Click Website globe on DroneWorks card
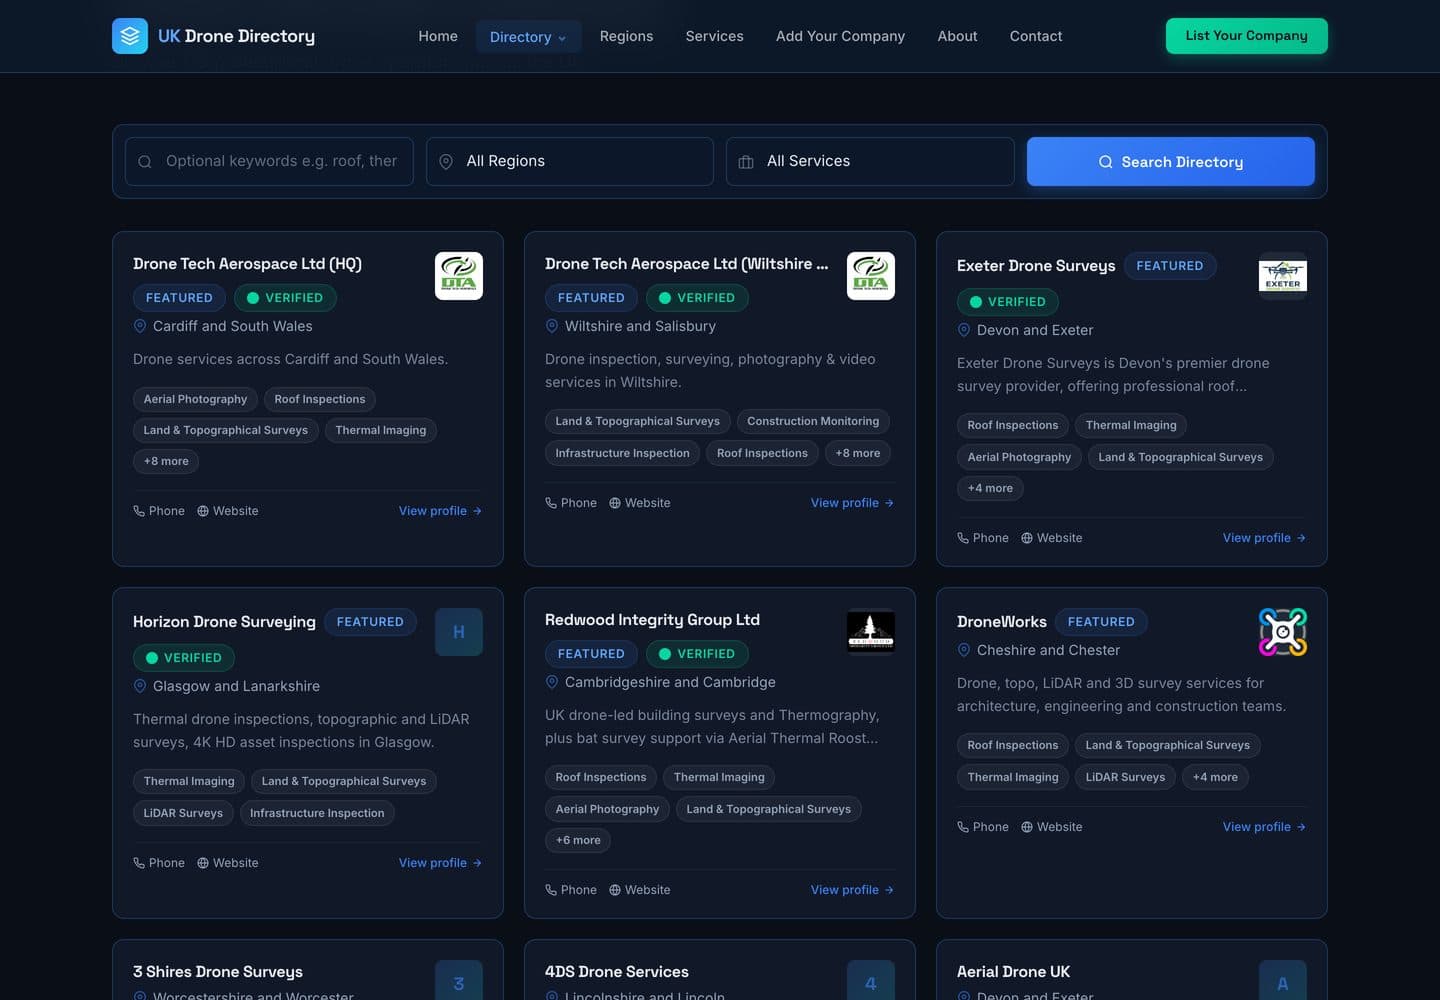This screenshot has height=1000, width=1440. pos(1027,827)
